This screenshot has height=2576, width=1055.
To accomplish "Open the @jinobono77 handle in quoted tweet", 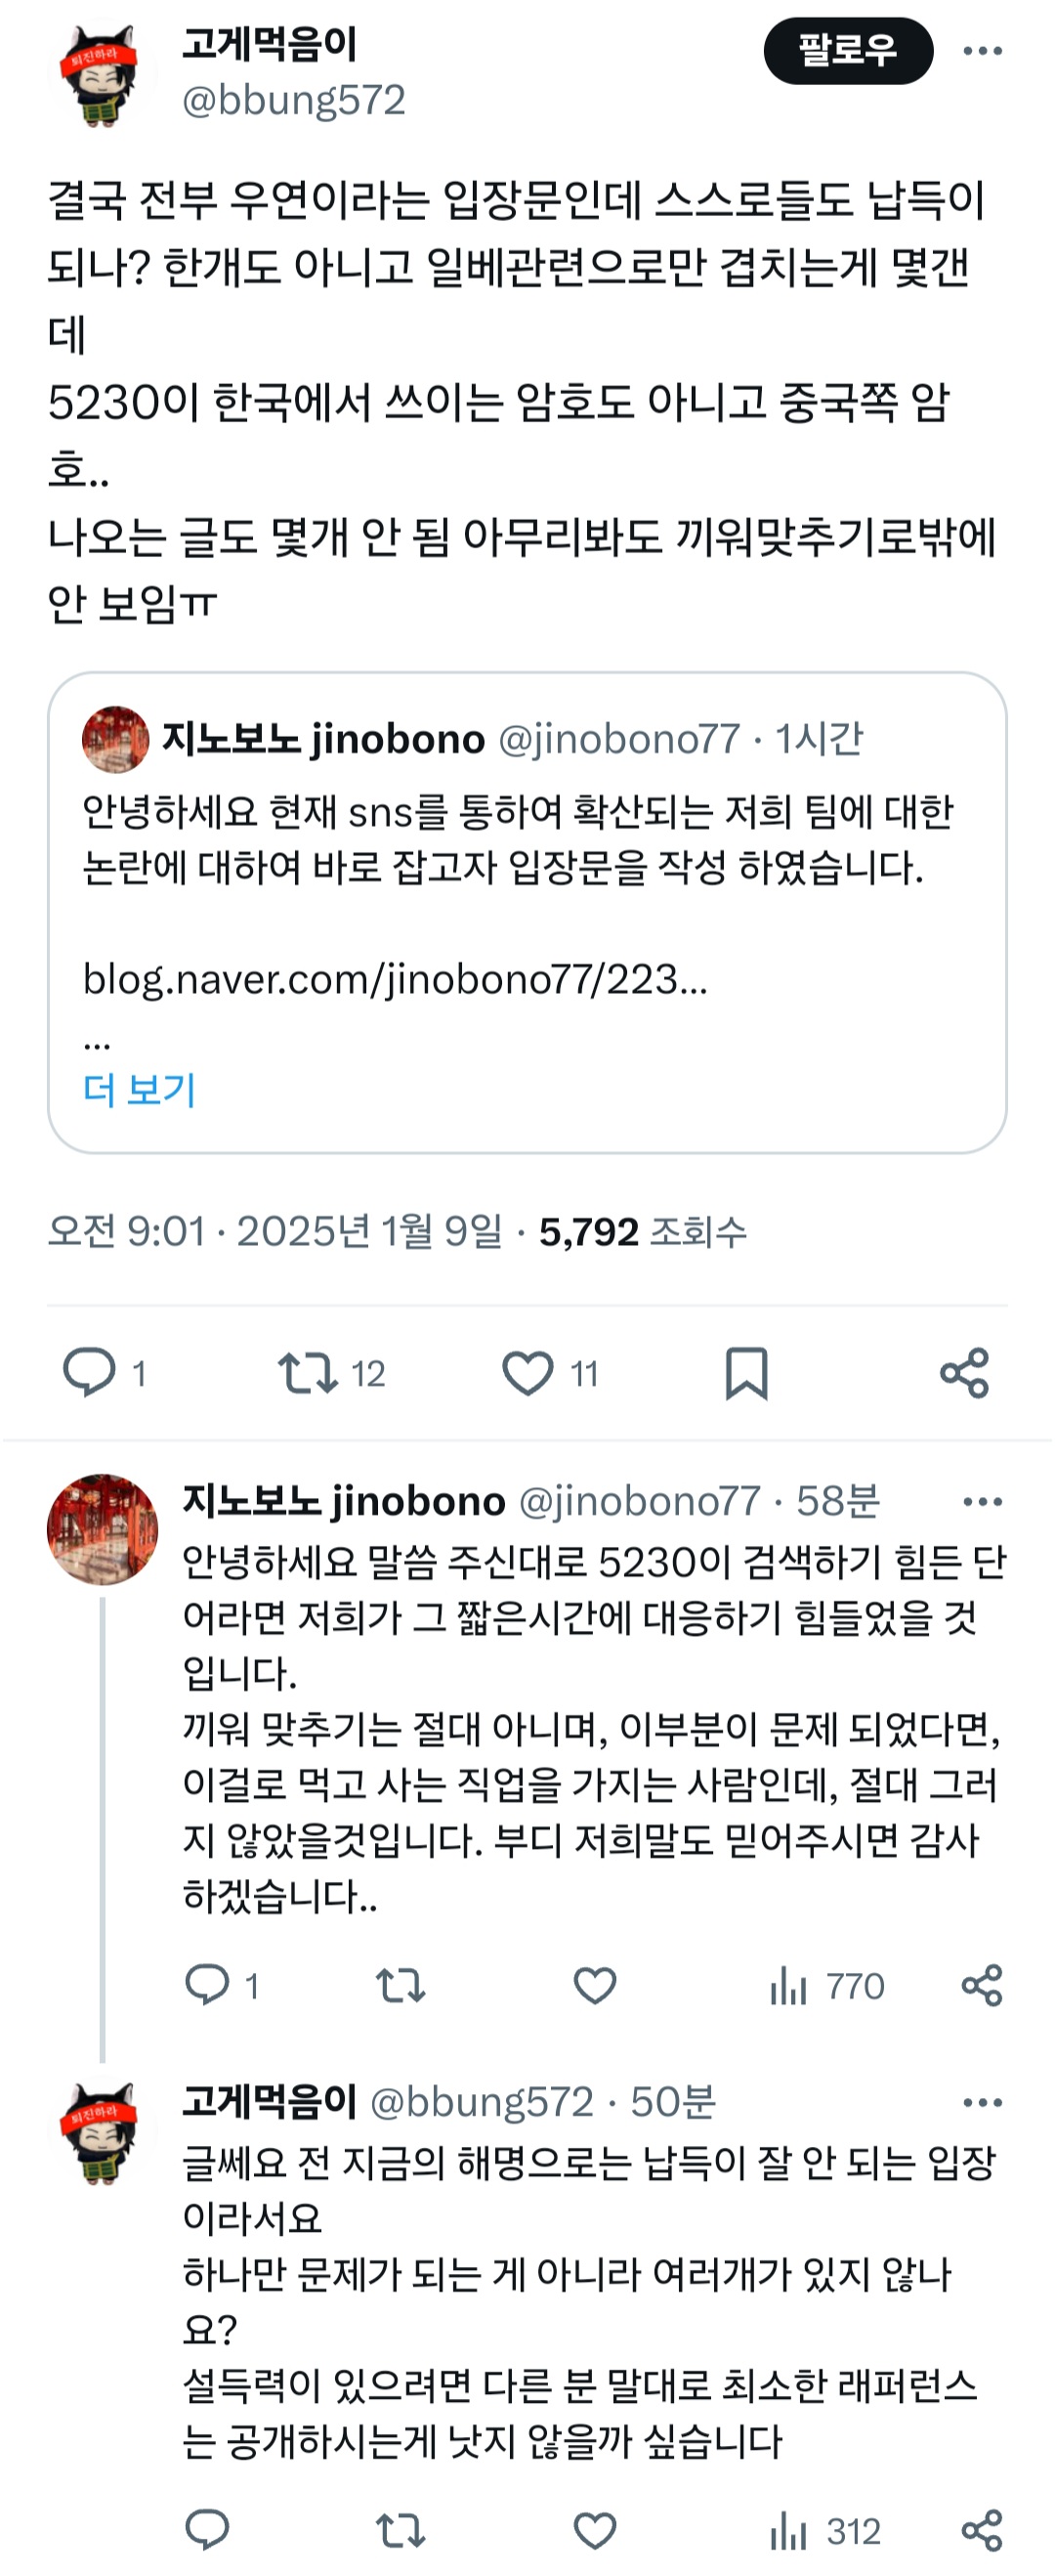I will point(619,739).
